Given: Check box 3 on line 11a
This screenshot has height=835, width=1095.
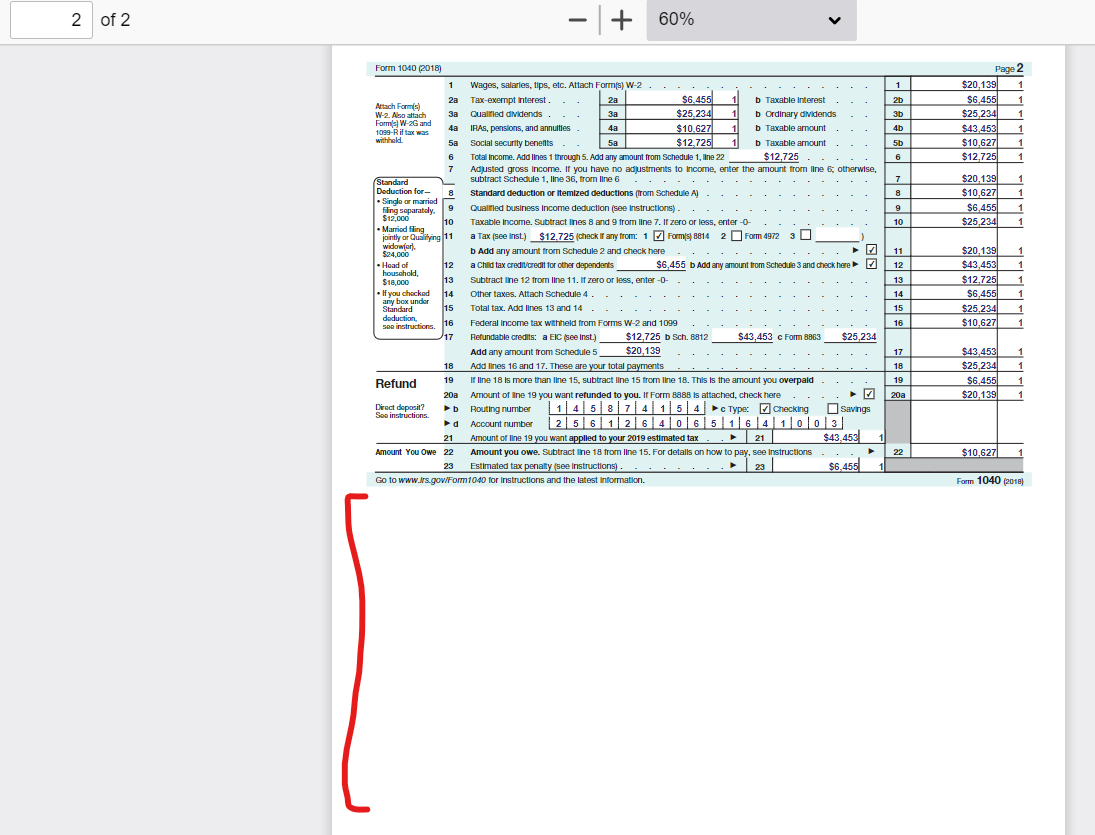Looking at the screenshot, I should (805, 235).
